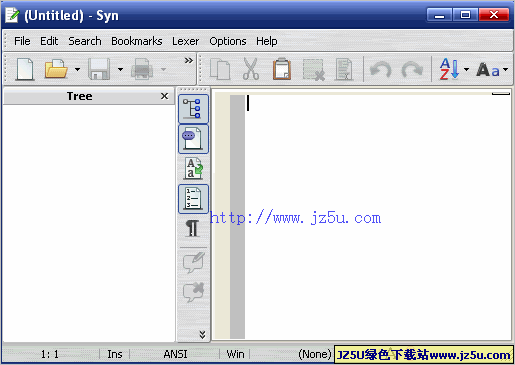The height and width of the screenshot is (365, 515).
Task: Change case with the Aa icon
Action: coord(488,70)
